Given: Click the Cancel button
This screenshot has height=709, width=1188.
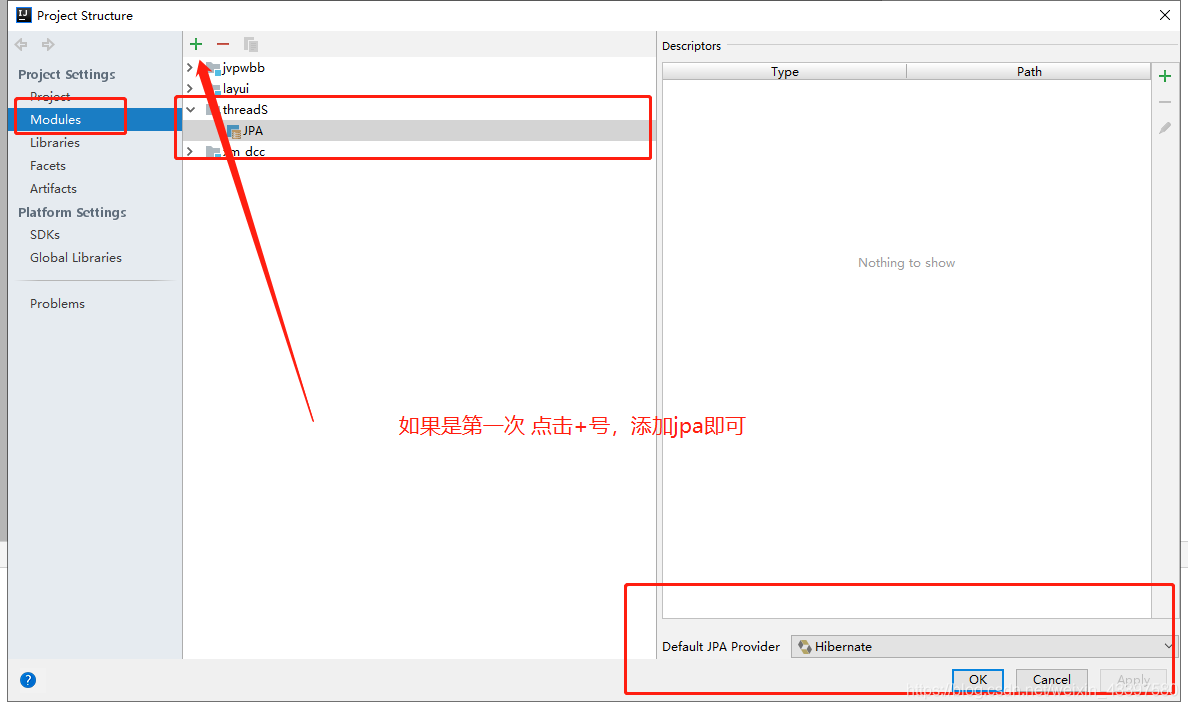Looking at the screenshot, I should [x=1052, y=679].
